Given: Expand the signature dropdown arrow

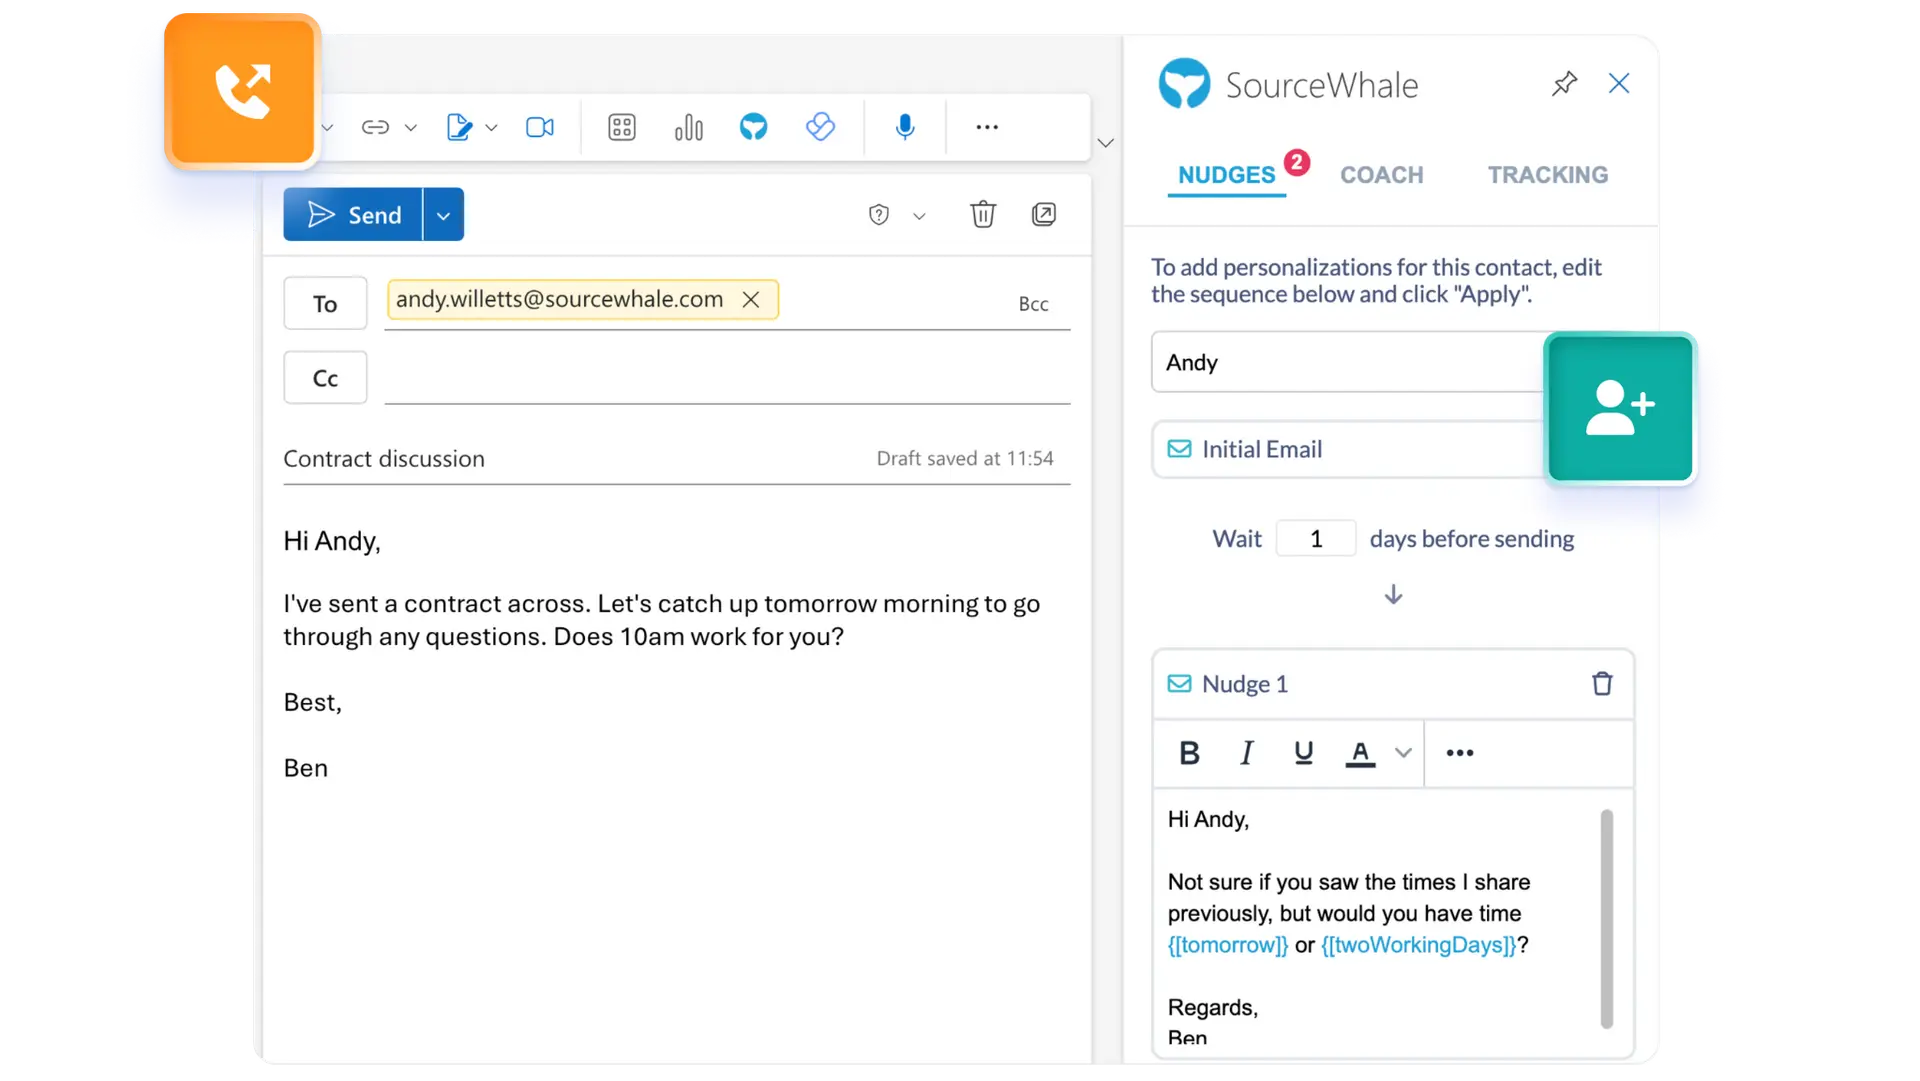Looking at the screenshot, I should pyautogui.click(x=491, y=128).
